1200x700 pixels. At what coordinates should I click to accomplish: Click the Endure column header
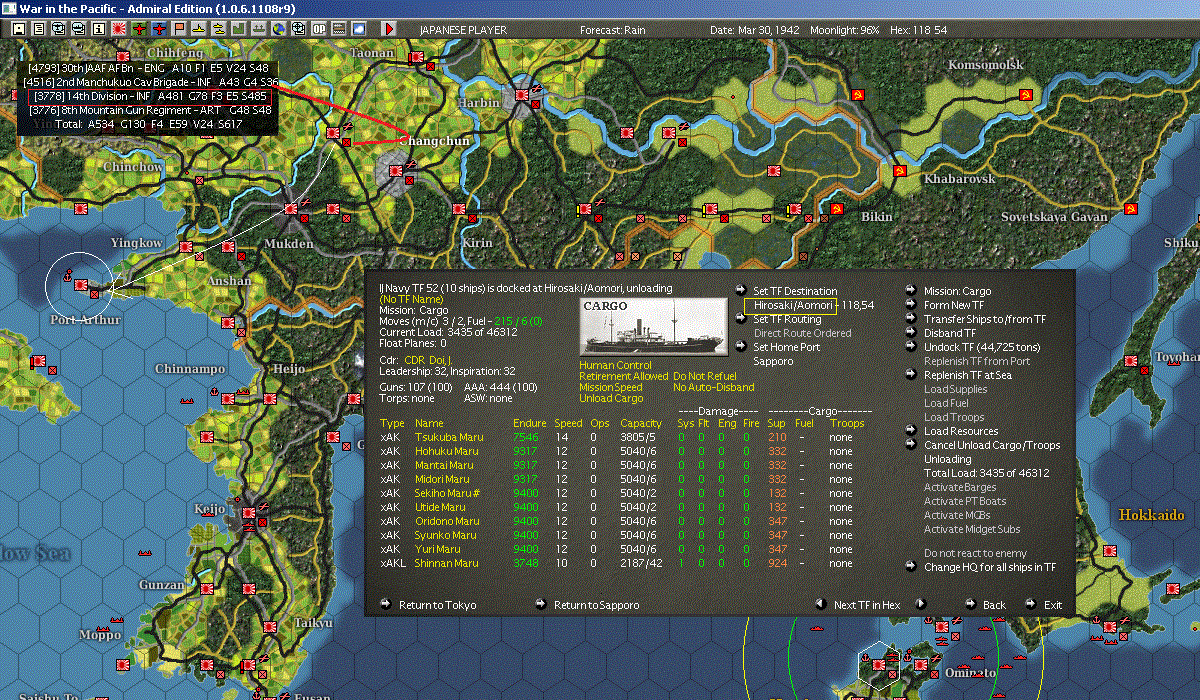tap(529, 423)
